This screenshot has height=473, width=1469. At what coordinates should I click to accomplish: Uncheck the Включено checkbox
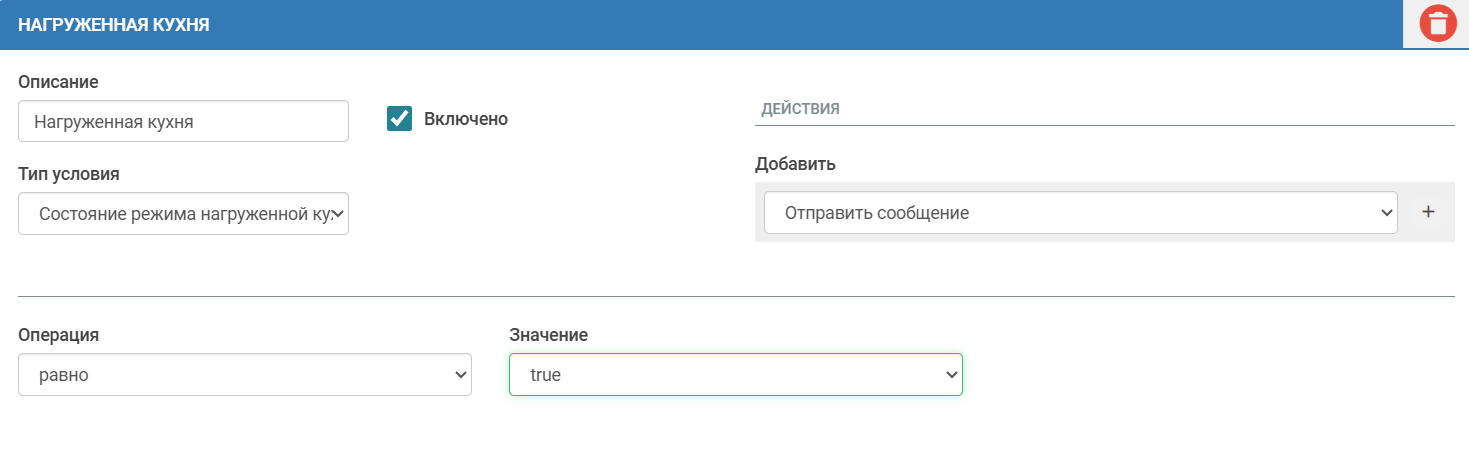coord(400,119)
